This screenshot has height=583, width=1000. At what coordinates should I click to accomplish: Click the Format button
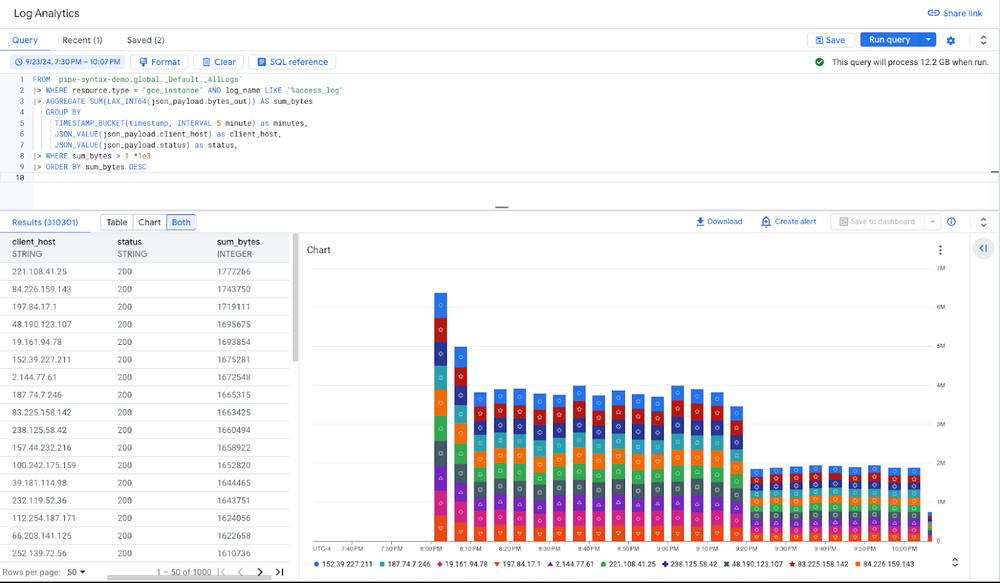[158, 62]
